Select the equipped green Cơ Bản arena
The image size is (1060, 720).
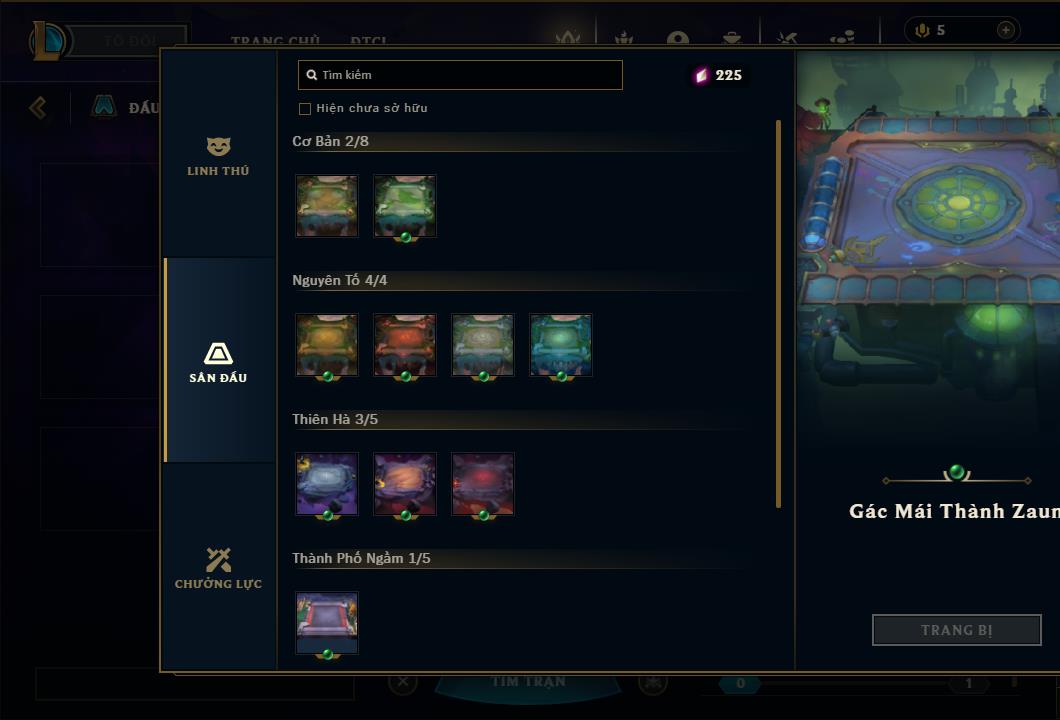[x=405, y=206]
